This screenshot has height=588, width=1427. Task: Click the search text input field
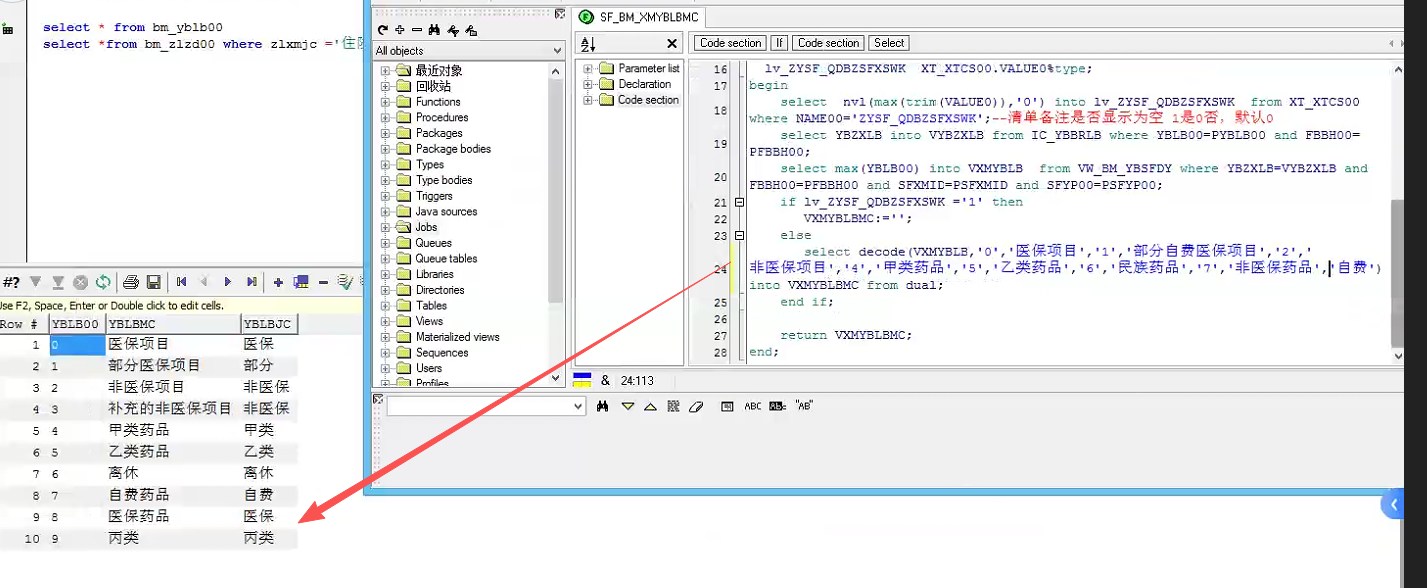479,406
